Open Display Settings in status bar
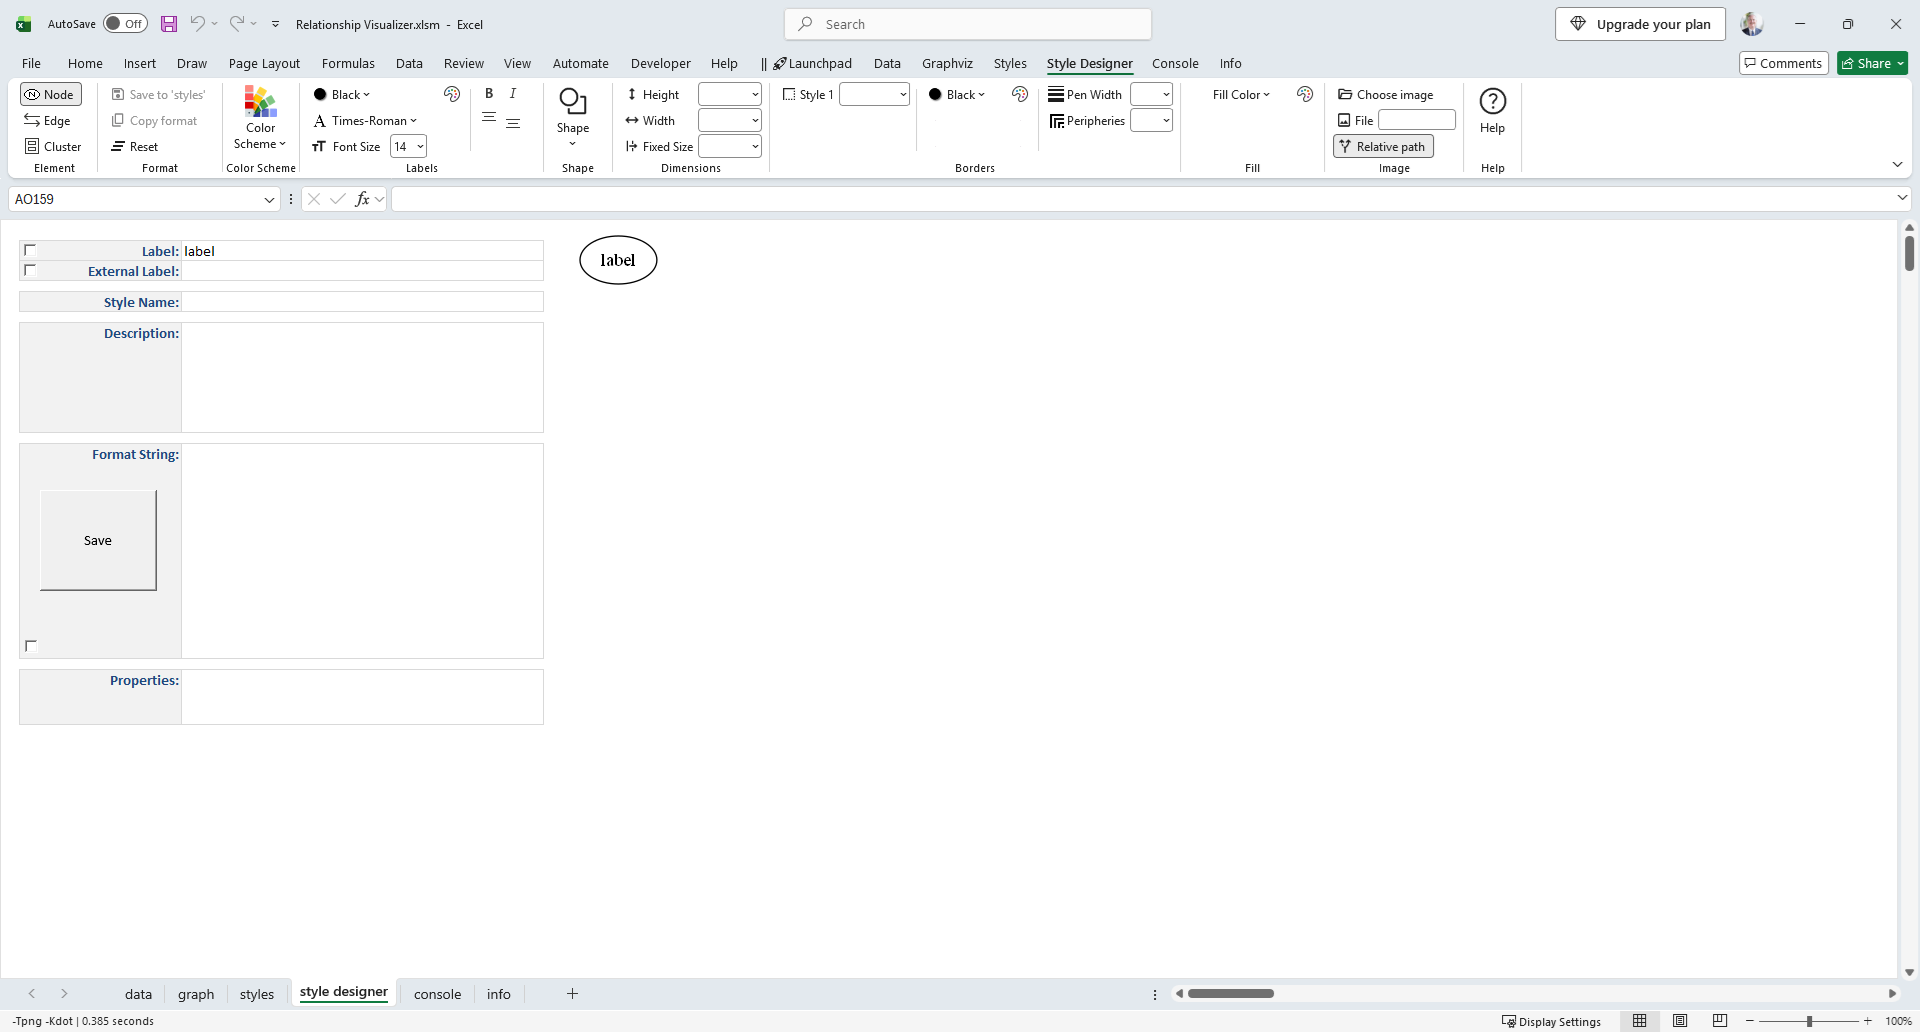This screenshot has width=1920, height=1032. click(x=1552, y=1021)
